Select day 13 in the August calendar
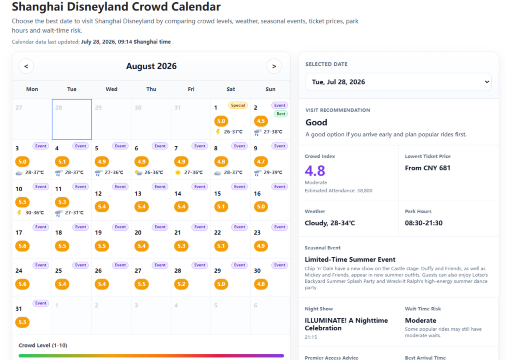506x360 pixels. click(x=151, y=200)
